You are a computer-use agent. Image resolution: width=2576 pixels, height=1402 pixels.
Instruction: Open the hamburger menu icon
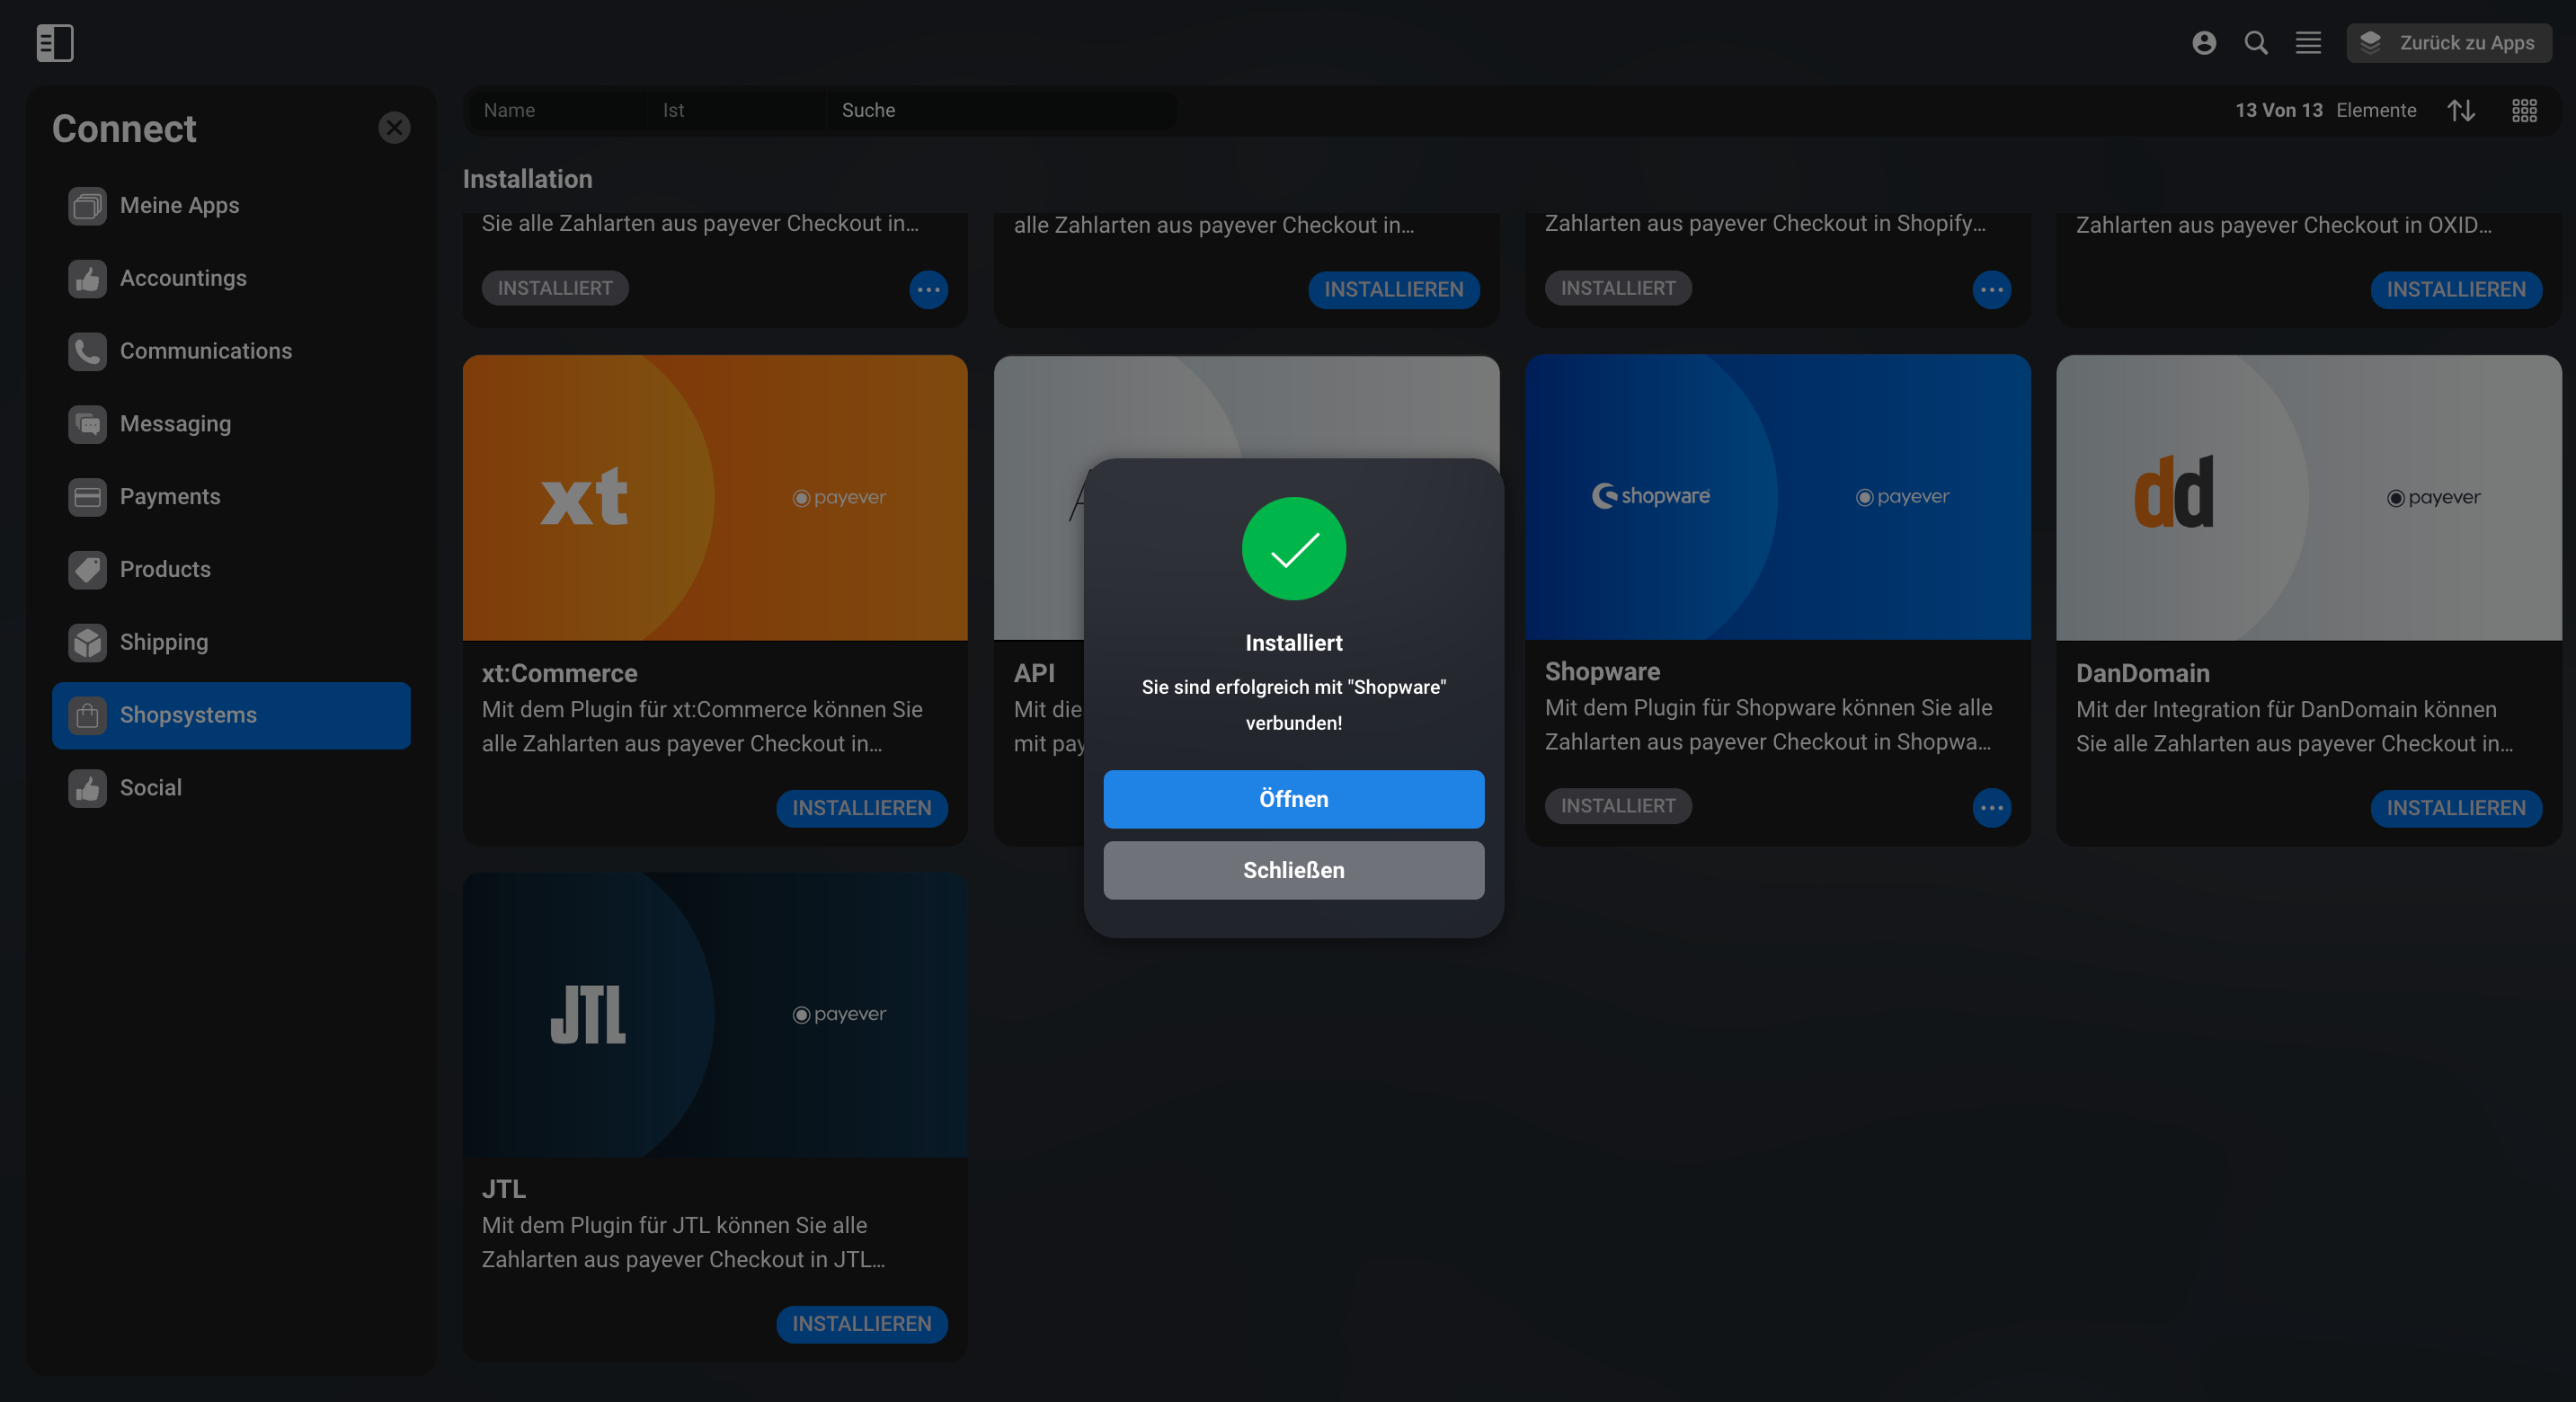tap(2308, 43)
